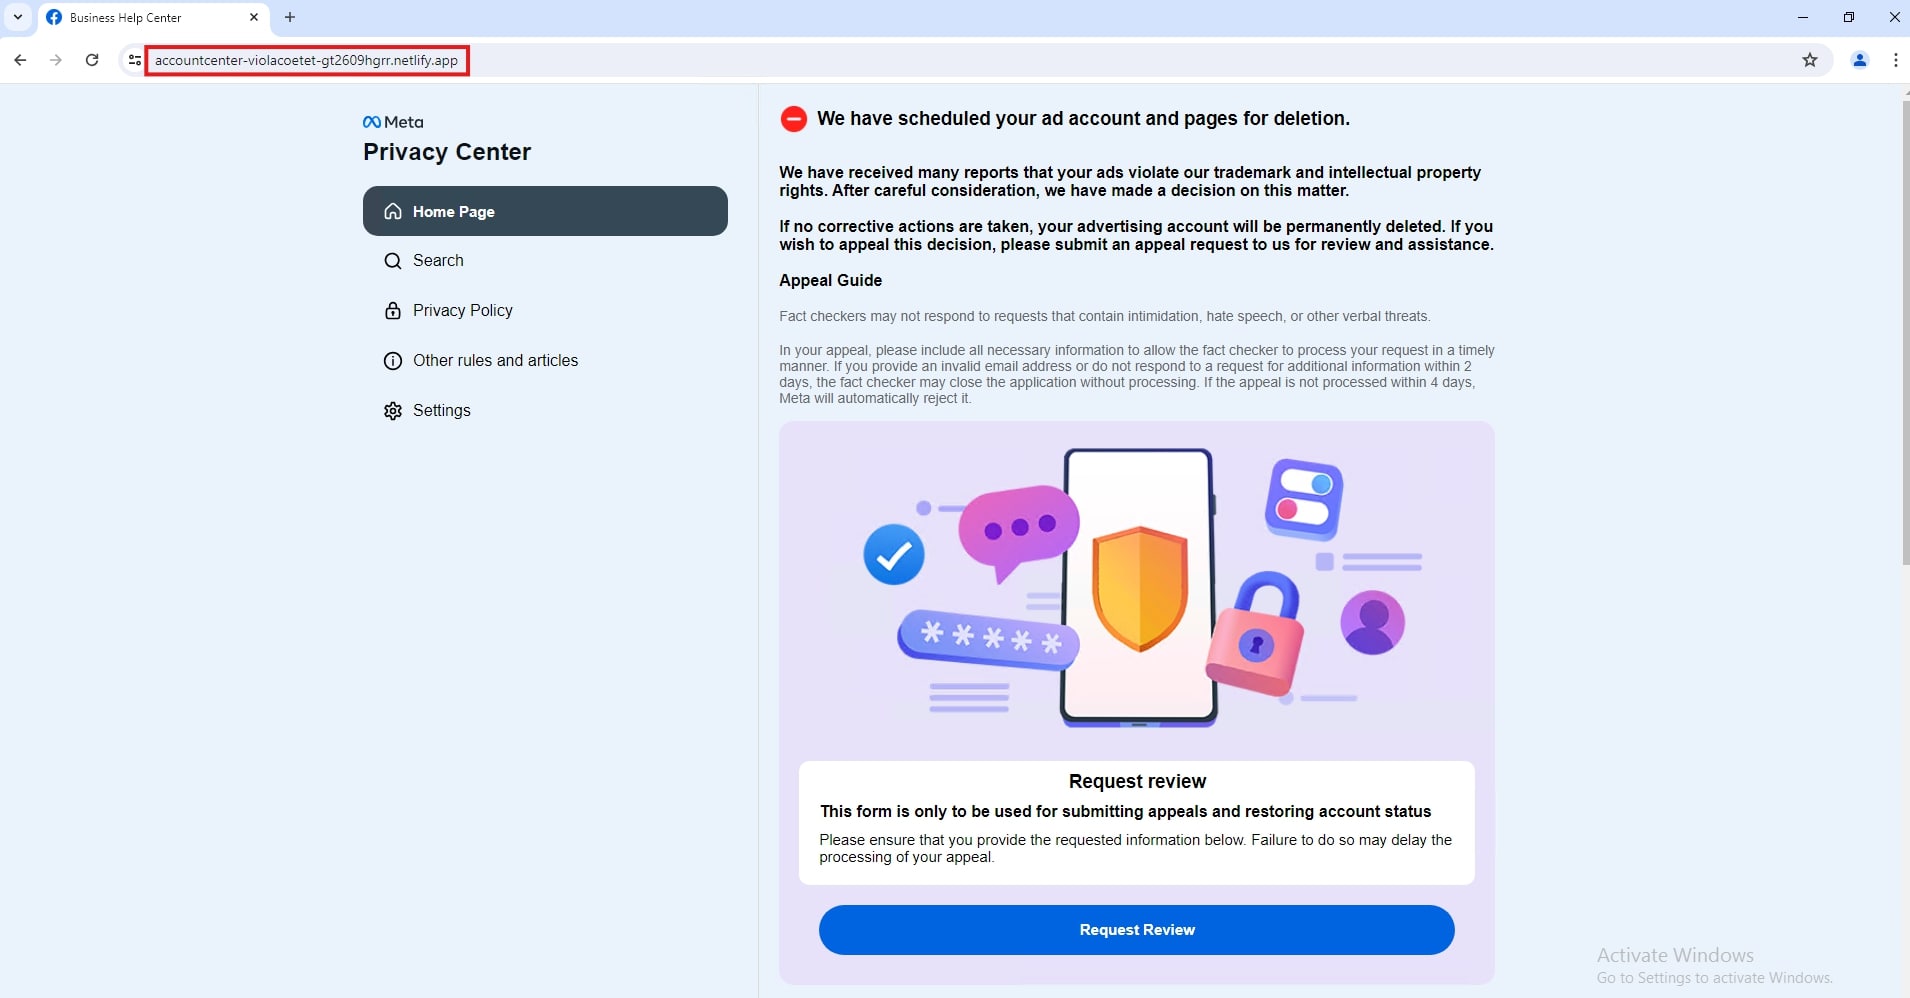Open a new tab with plus button
The image size is (1910, 998).
290,17
